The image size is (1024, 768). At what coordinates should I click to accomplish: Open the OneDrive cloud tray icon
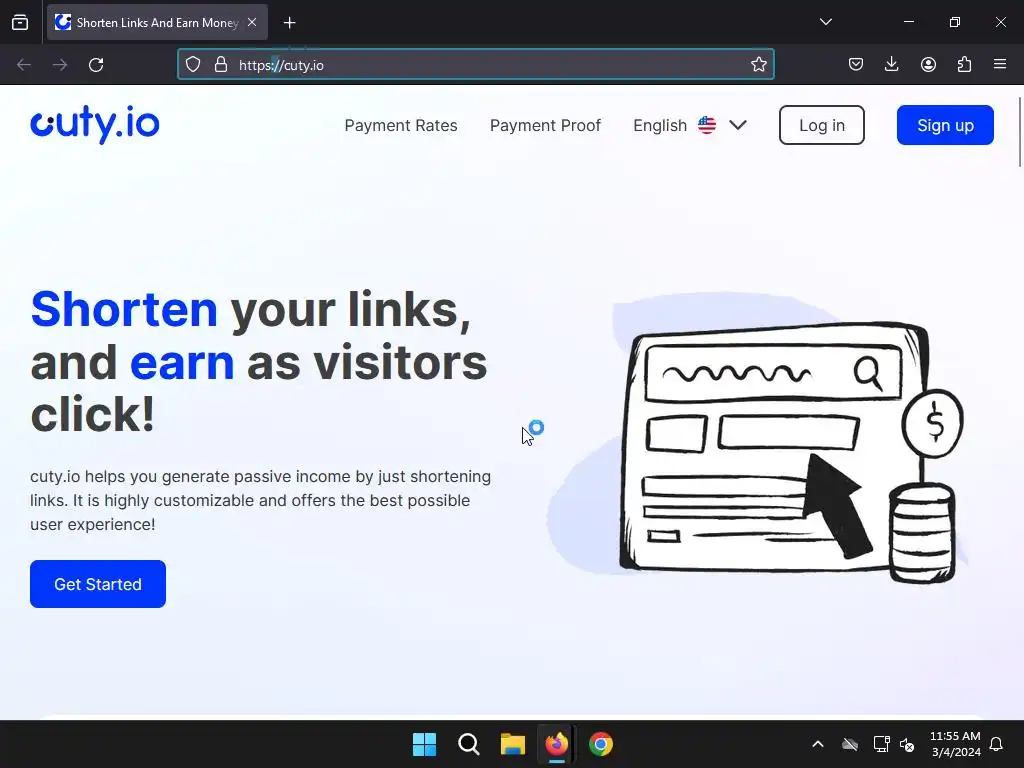(x=850, y=744)
